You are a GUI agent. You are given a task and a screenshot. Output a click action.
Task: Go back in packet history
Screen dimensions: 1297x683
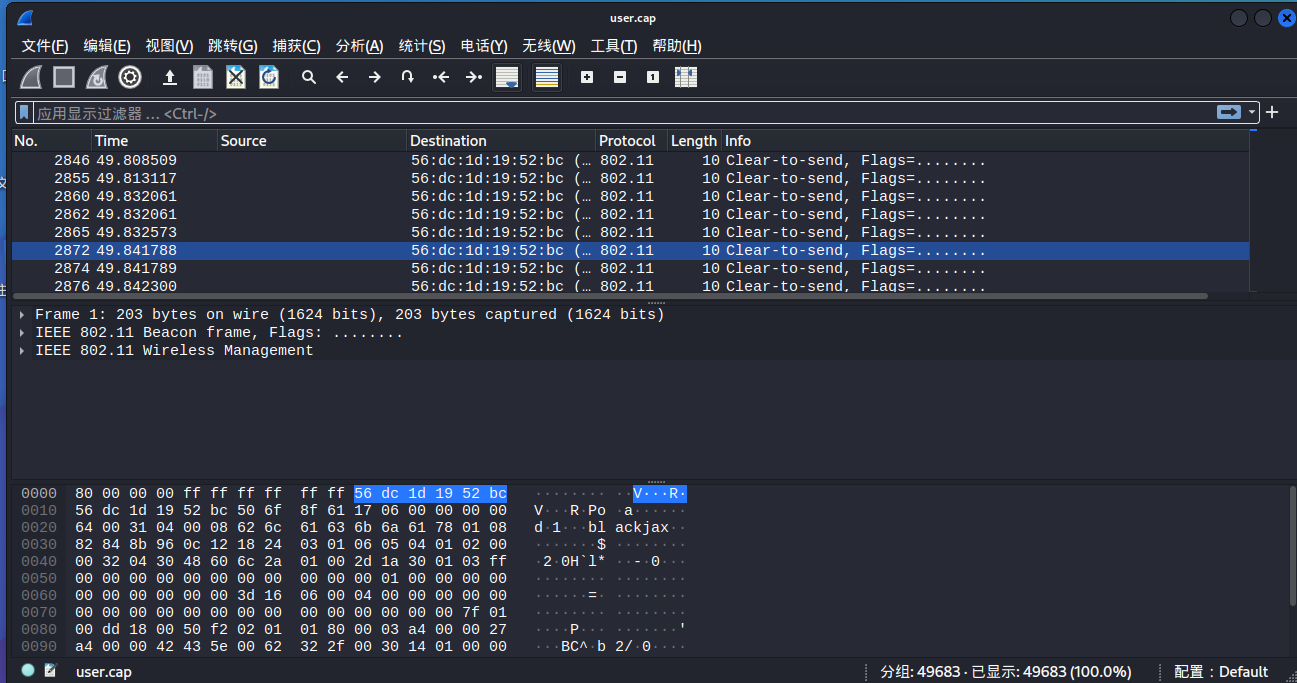(342, 77)
